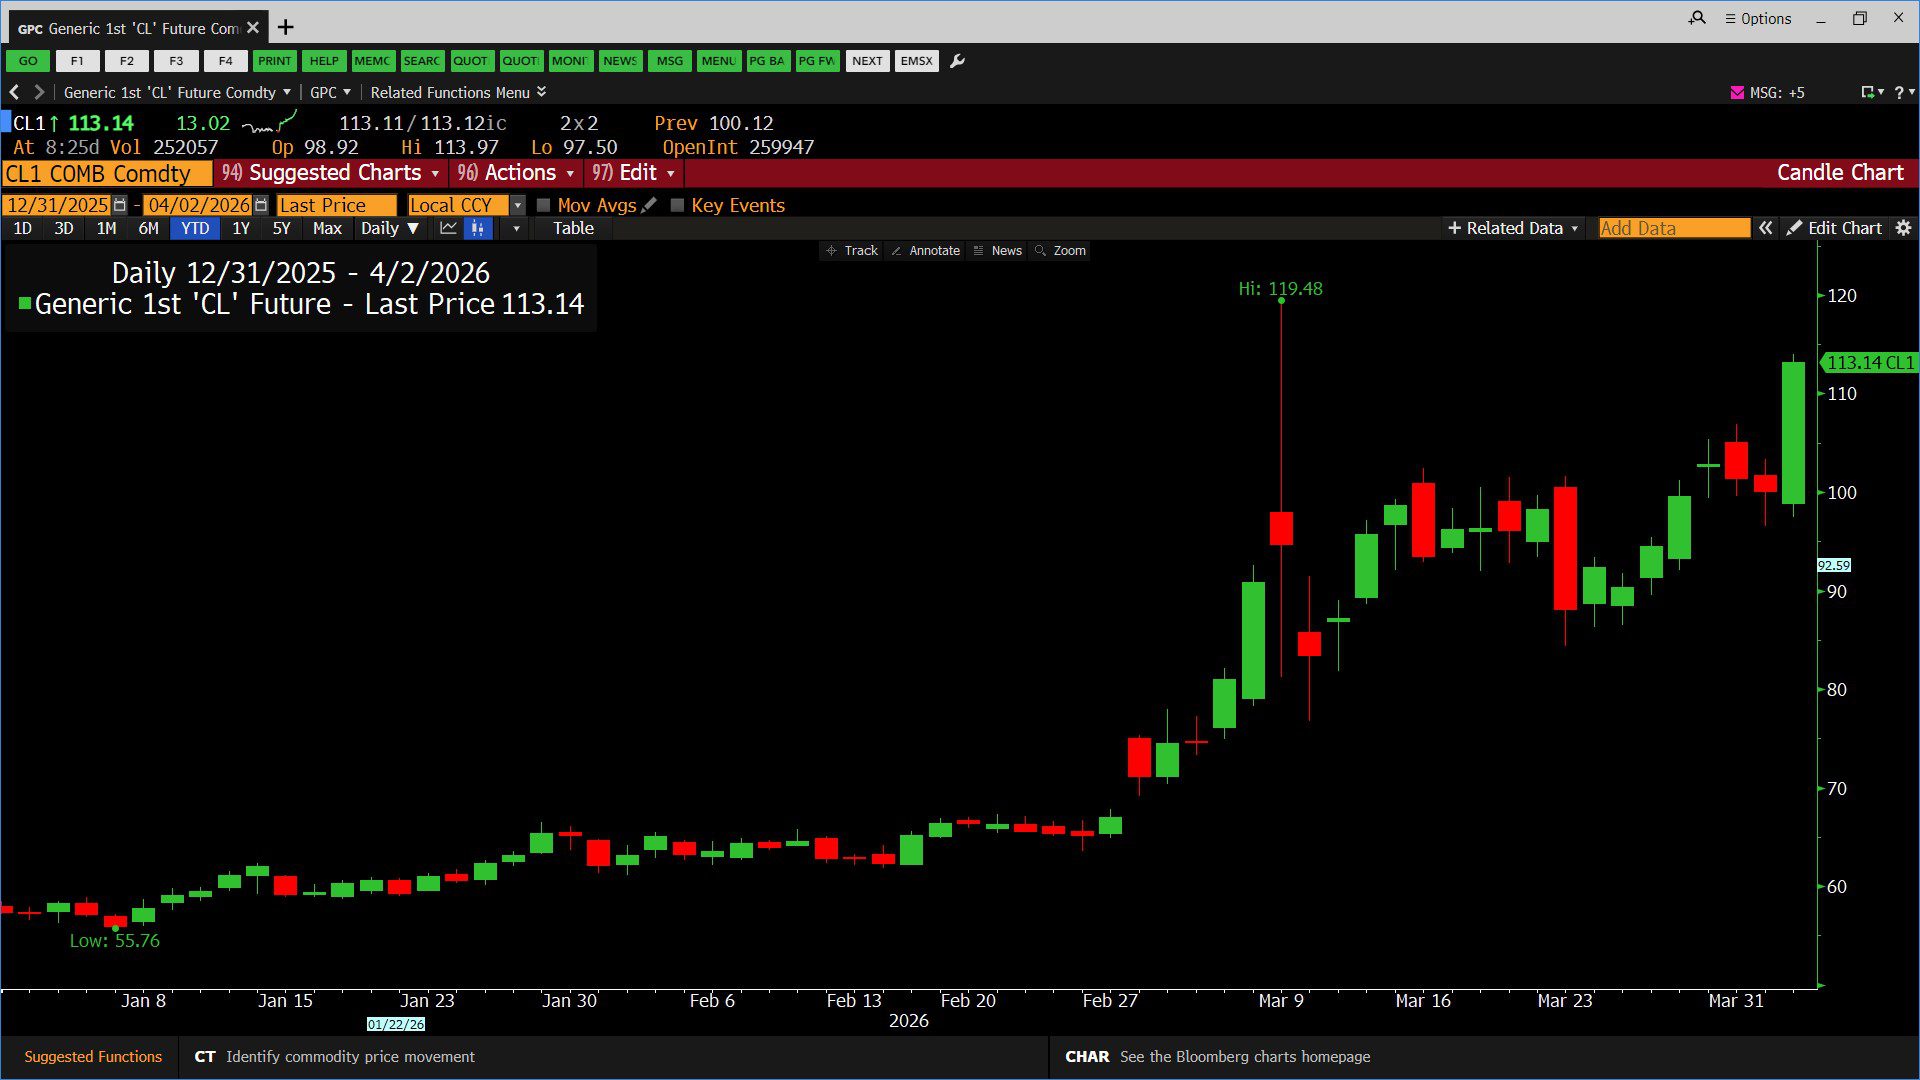Edit moving averages pencil icon
The width and height of the screenshot is (1920, 1080).
point(649,205)
